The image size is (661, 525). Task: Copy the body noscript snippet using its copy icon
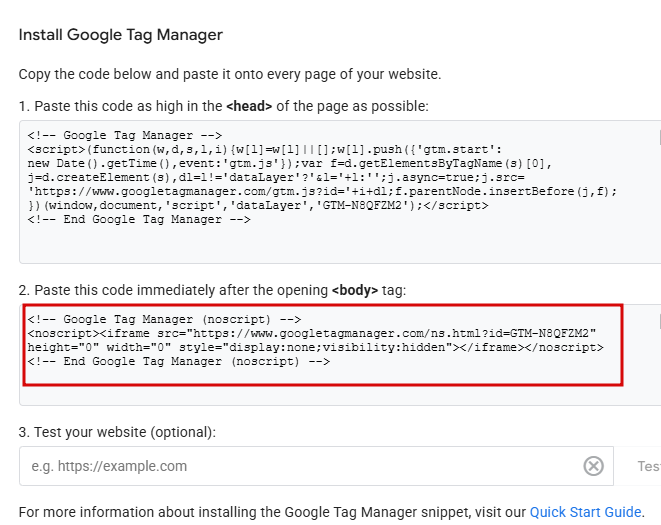click(658, 320)
